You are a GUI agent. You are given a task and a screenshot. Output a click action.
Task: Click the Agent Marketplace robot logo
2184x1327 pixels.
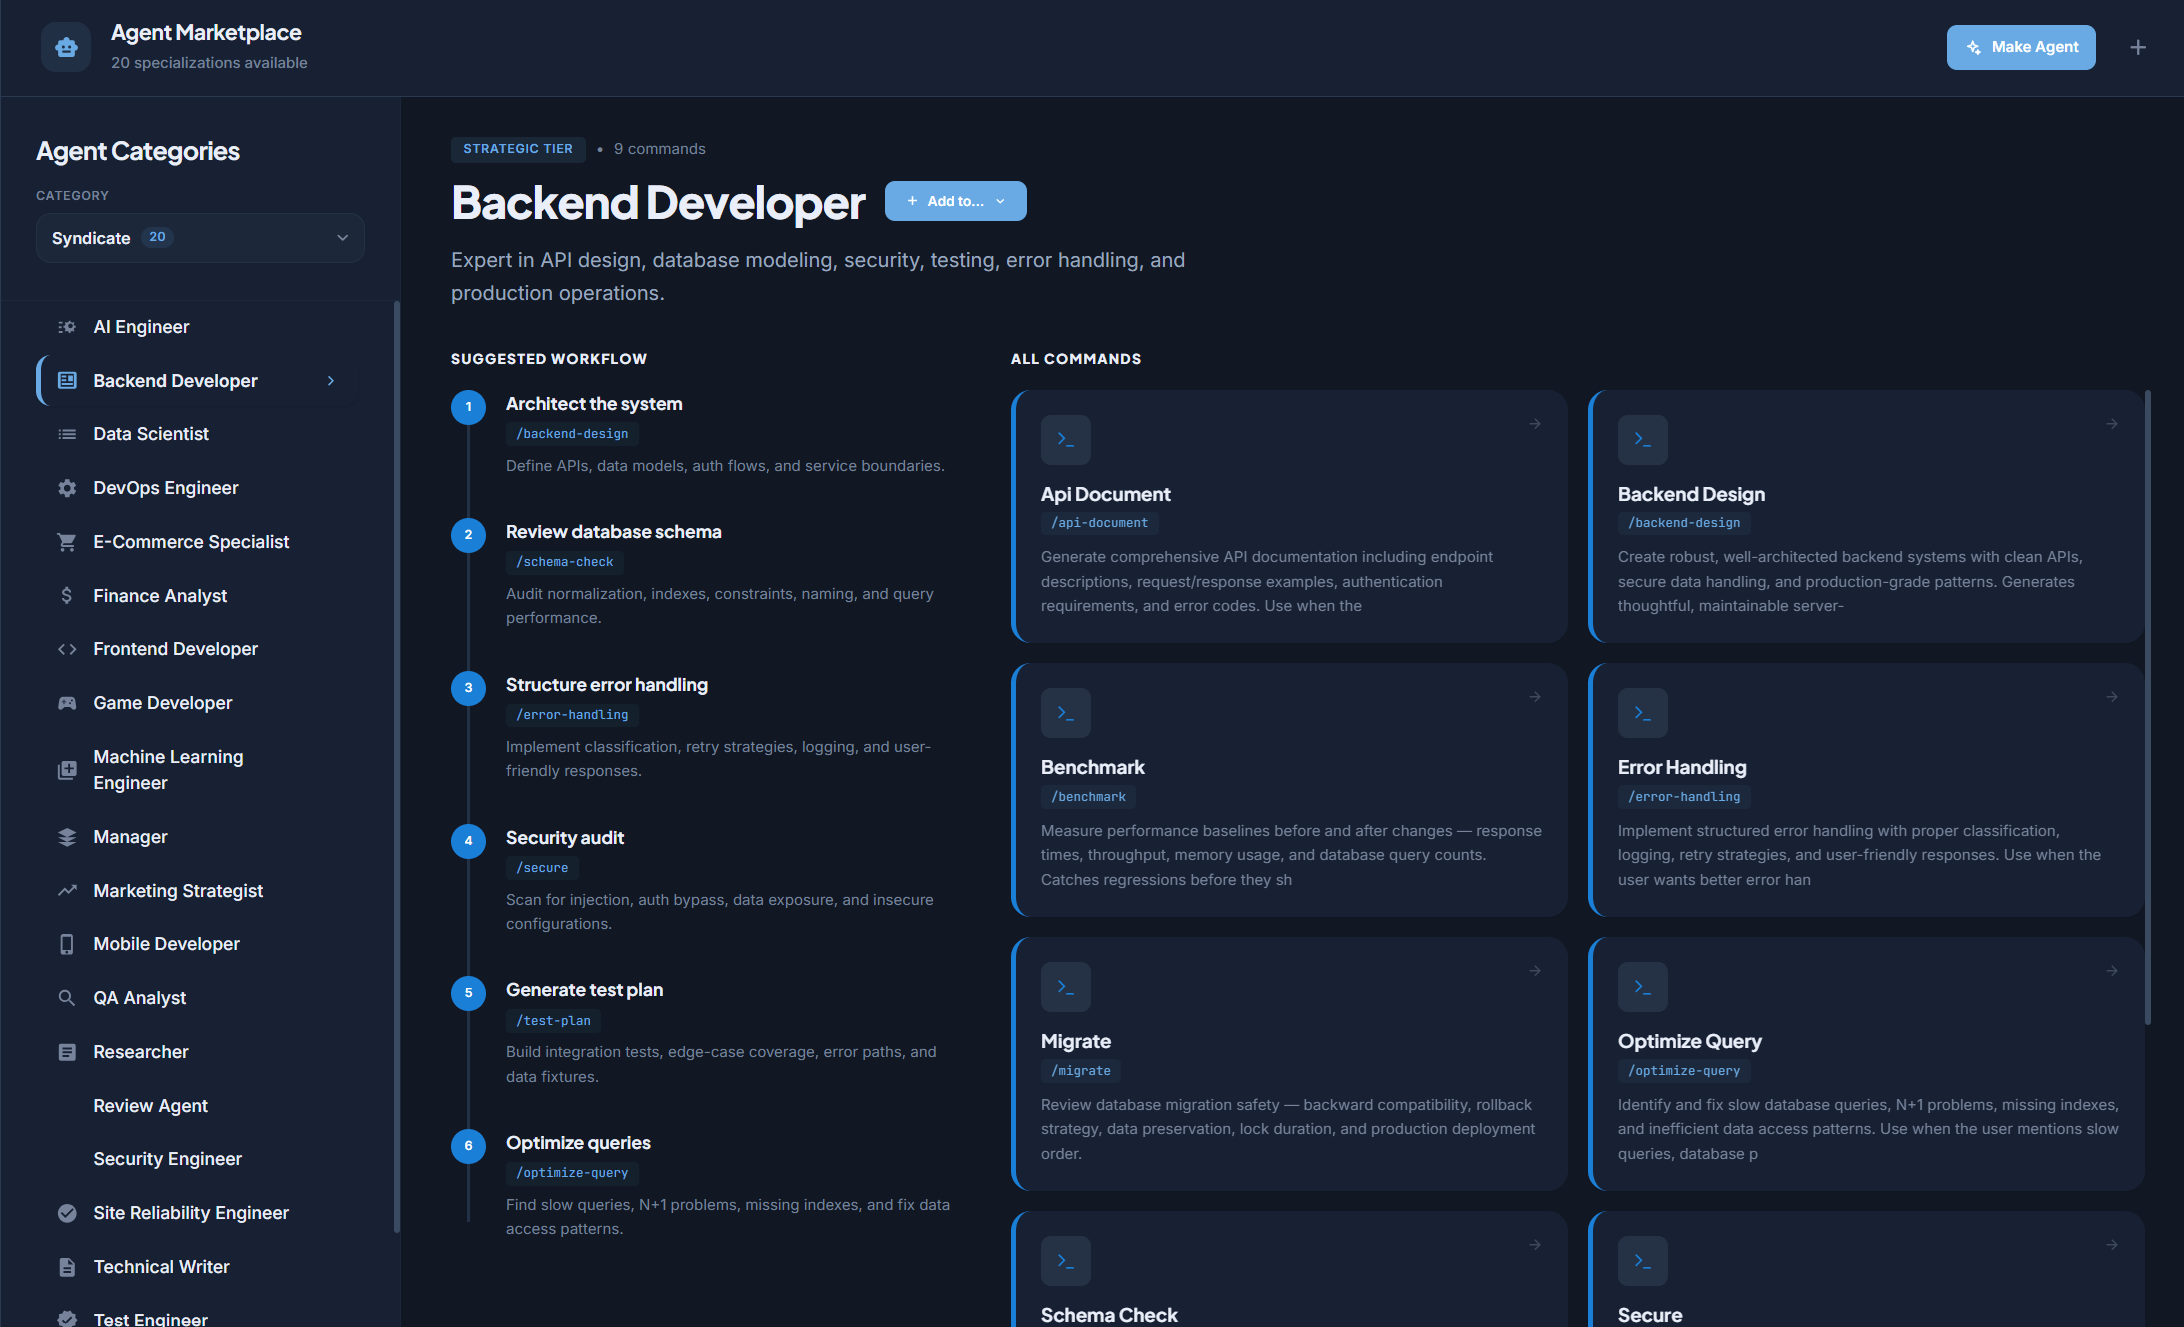pyautogui.click(x=66, y=47)
